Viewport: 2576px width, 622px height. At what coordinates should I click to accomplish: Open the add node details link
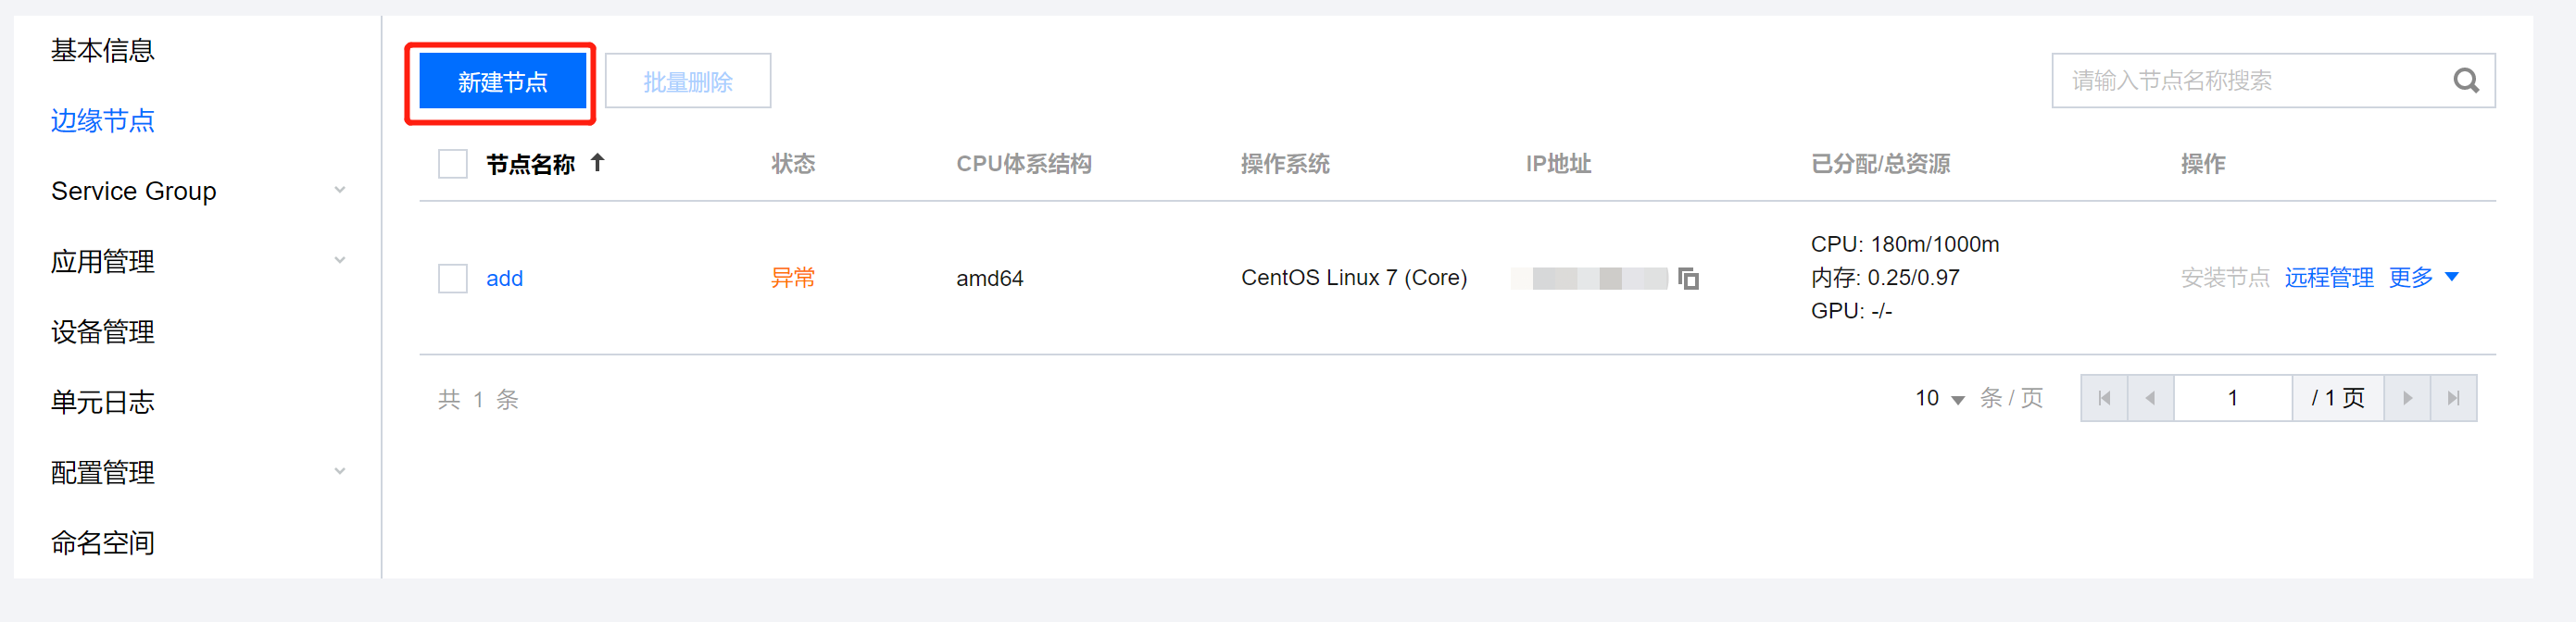coord(504,279)
